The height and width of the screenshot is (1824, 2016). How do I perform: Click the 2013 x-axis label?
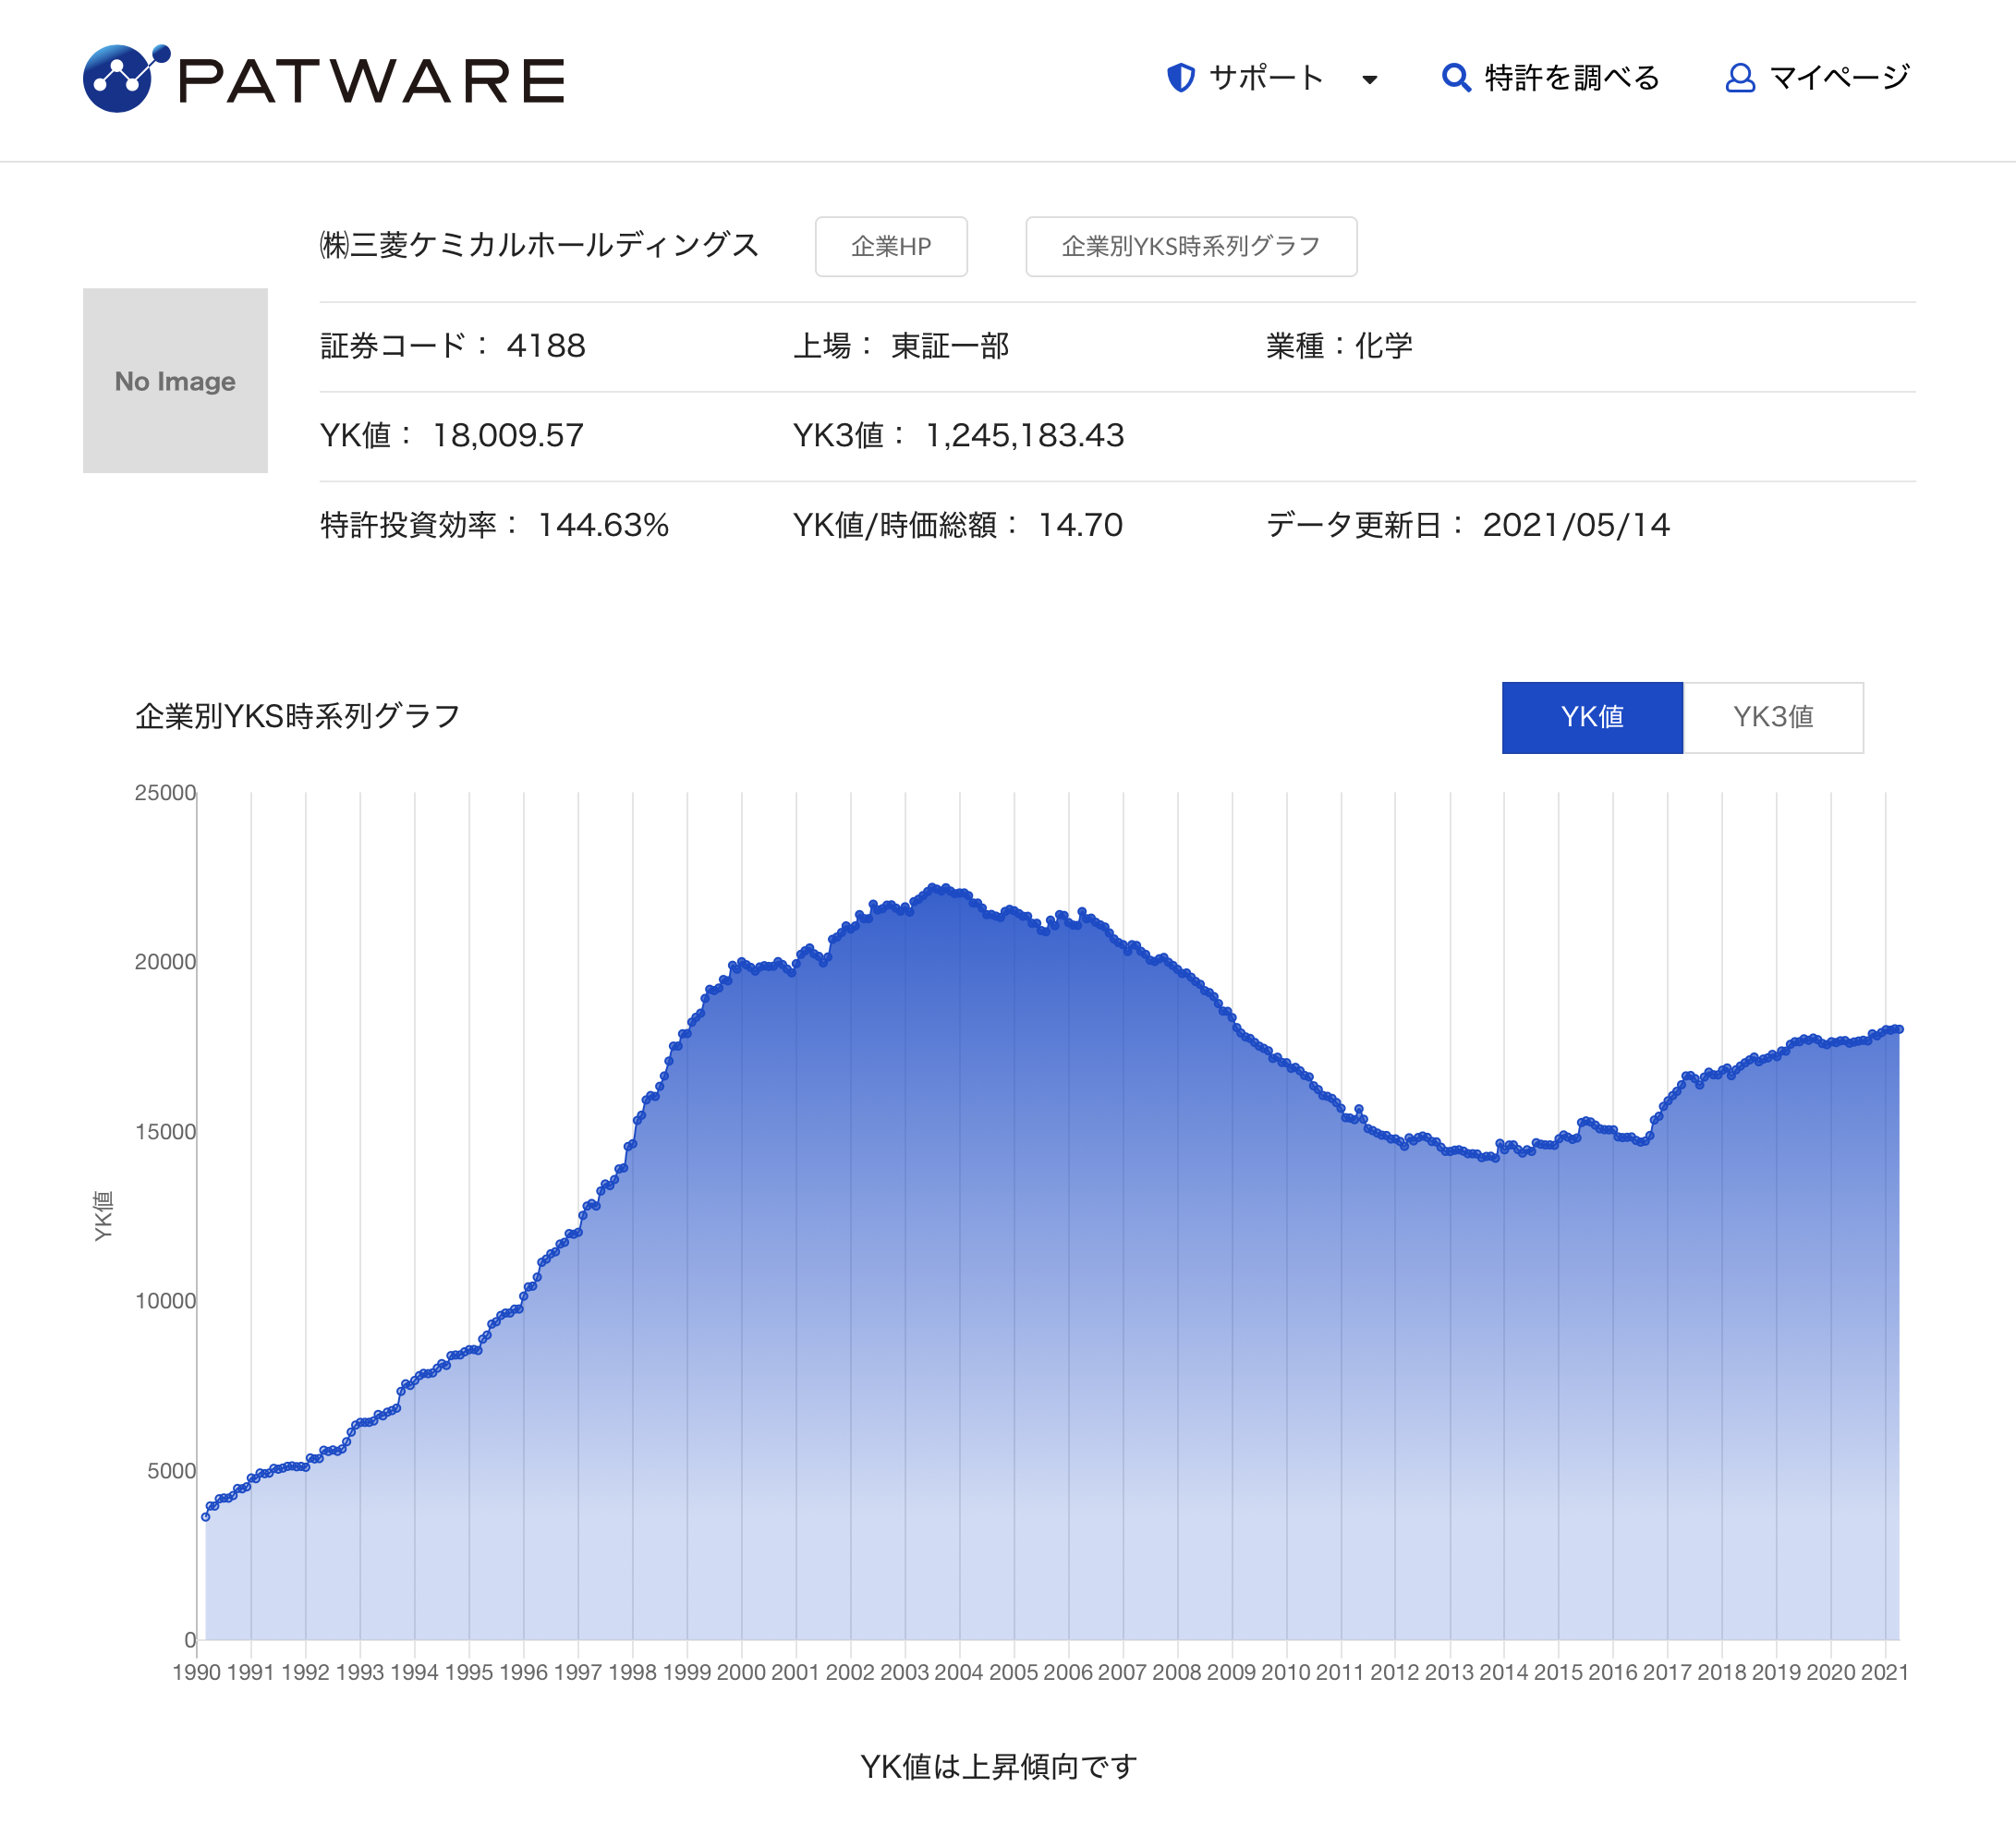(x=1449, y=1673)
